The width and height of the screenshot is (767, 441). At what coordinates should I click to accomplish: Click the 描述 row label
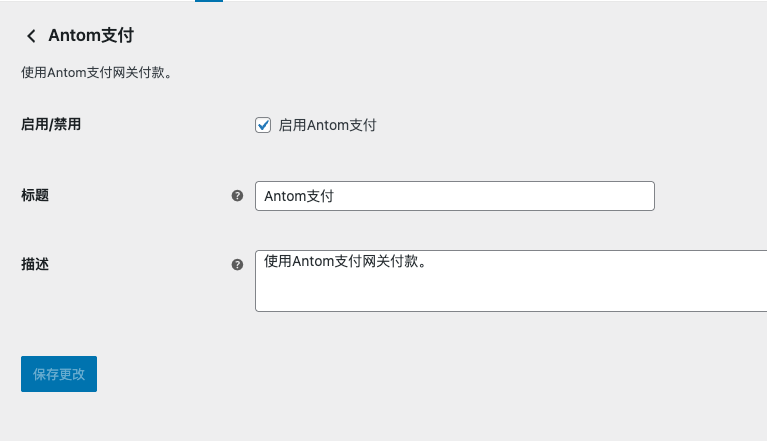[35, 264]
